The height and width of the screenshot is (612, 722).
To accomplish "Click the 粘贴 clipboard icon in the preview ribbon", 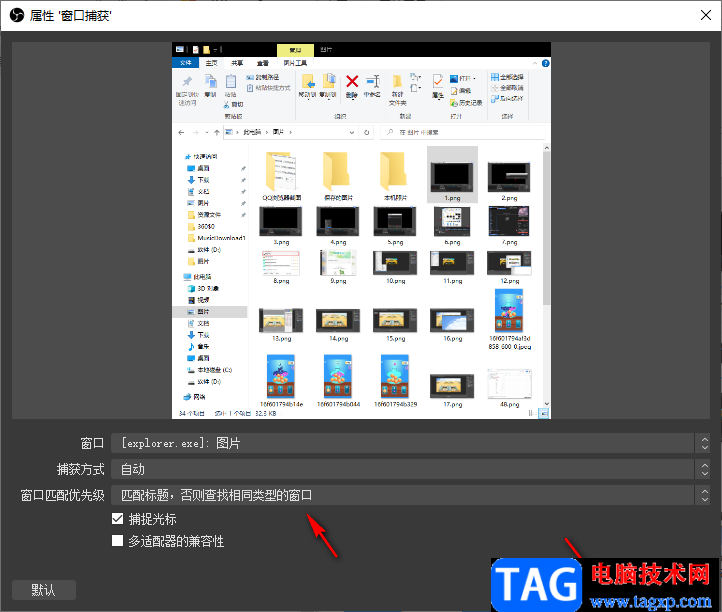I will [x=231, y=82].
